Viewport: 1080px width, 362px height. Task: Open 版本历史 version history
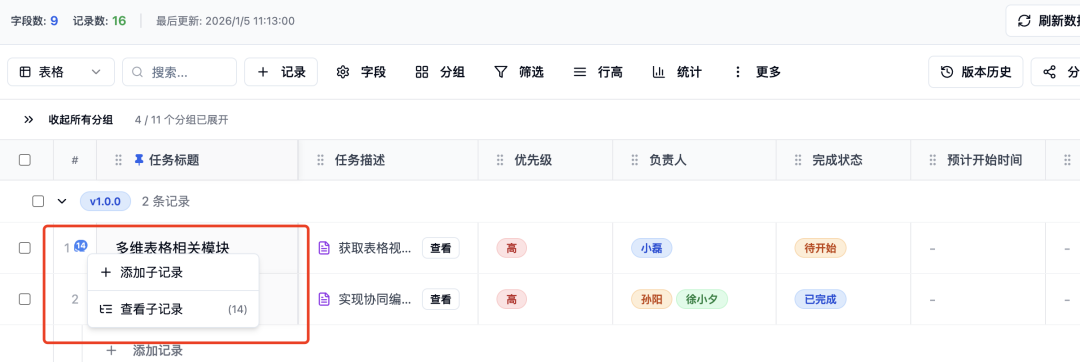click(975, 72)
